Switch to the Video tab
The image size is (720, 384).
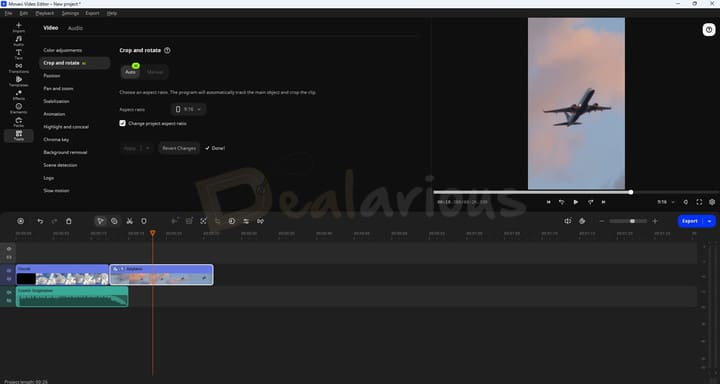click(x=51, y=28)
